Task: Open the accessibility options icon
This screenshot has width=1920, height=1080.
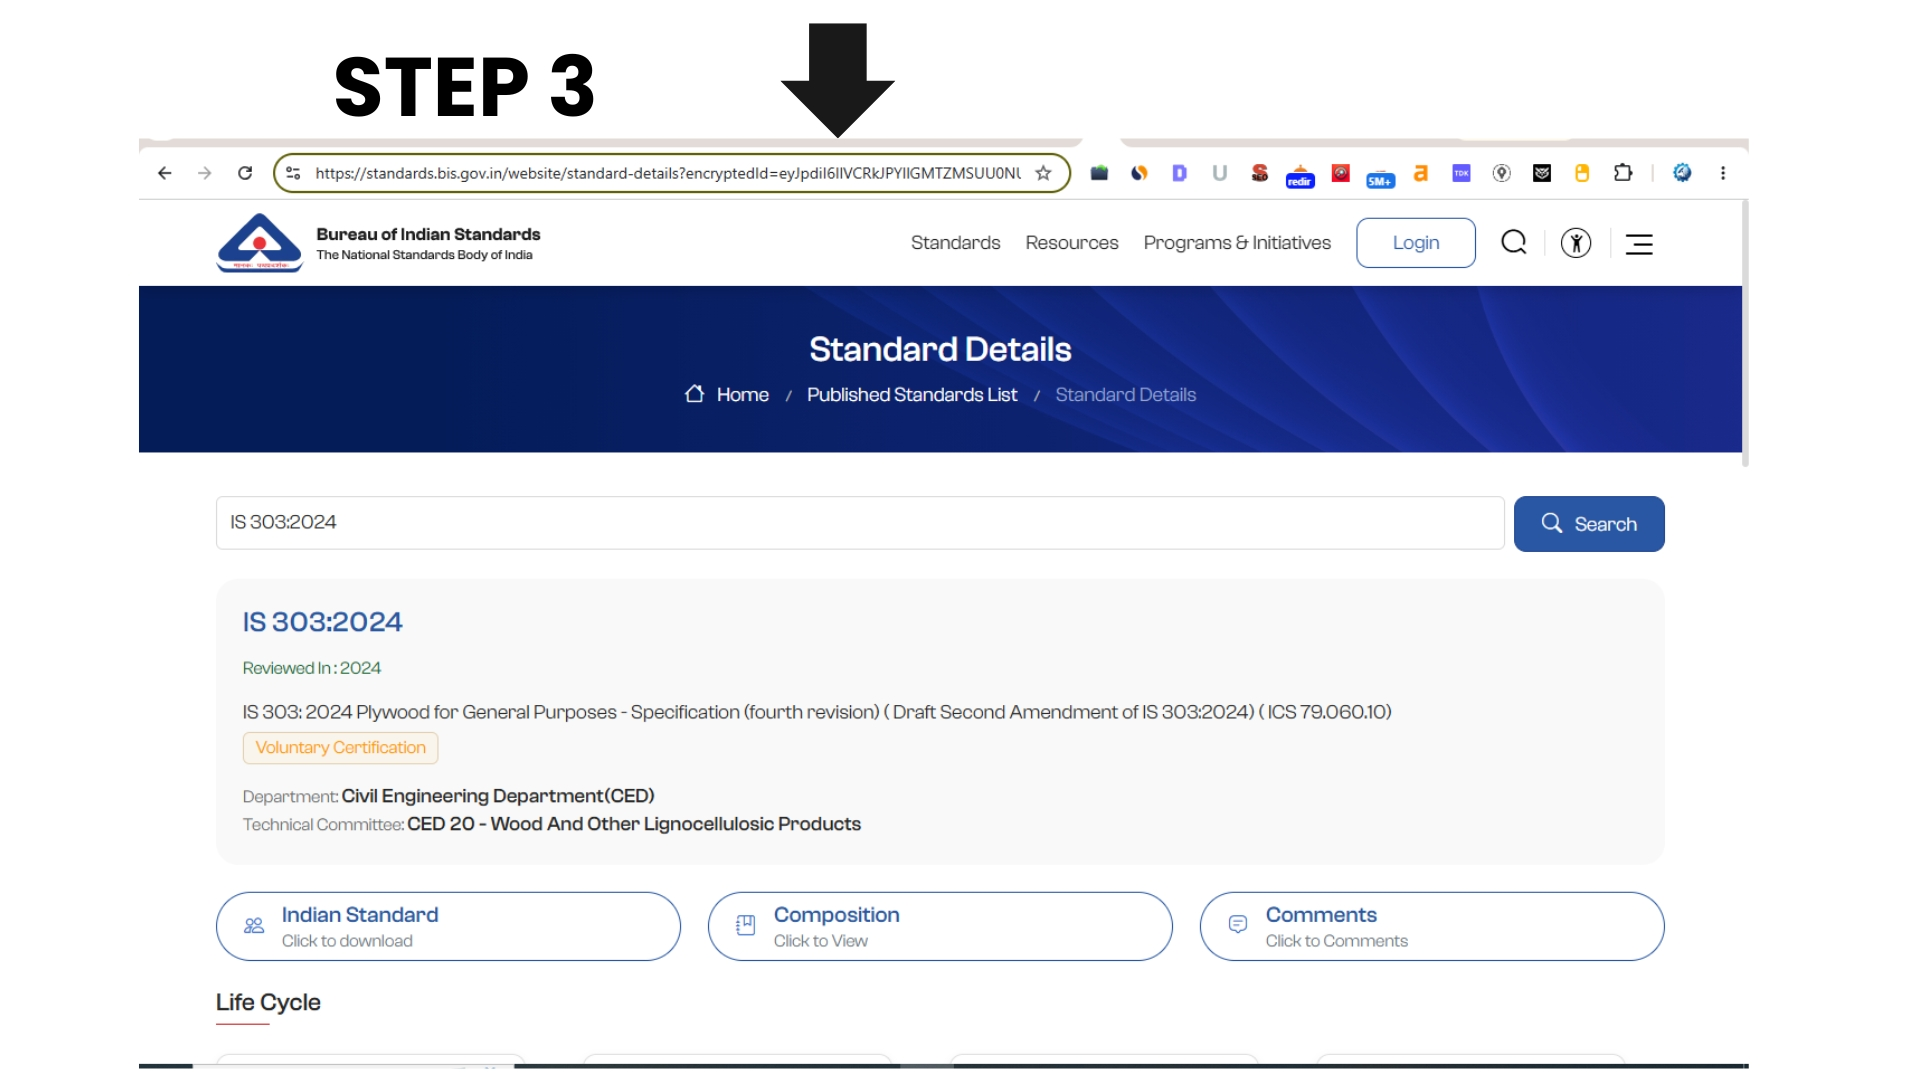Action: [x=1576, y=243]
